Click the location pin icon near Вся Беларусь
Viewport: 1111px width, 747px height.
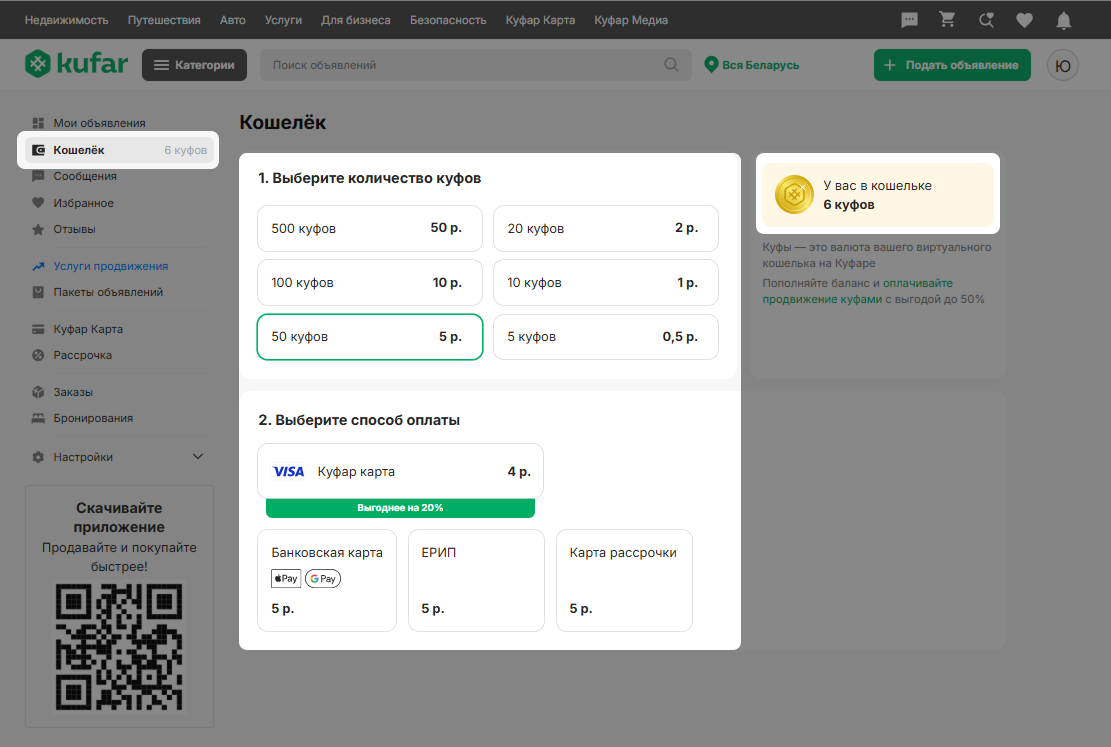tap(711, 64)
